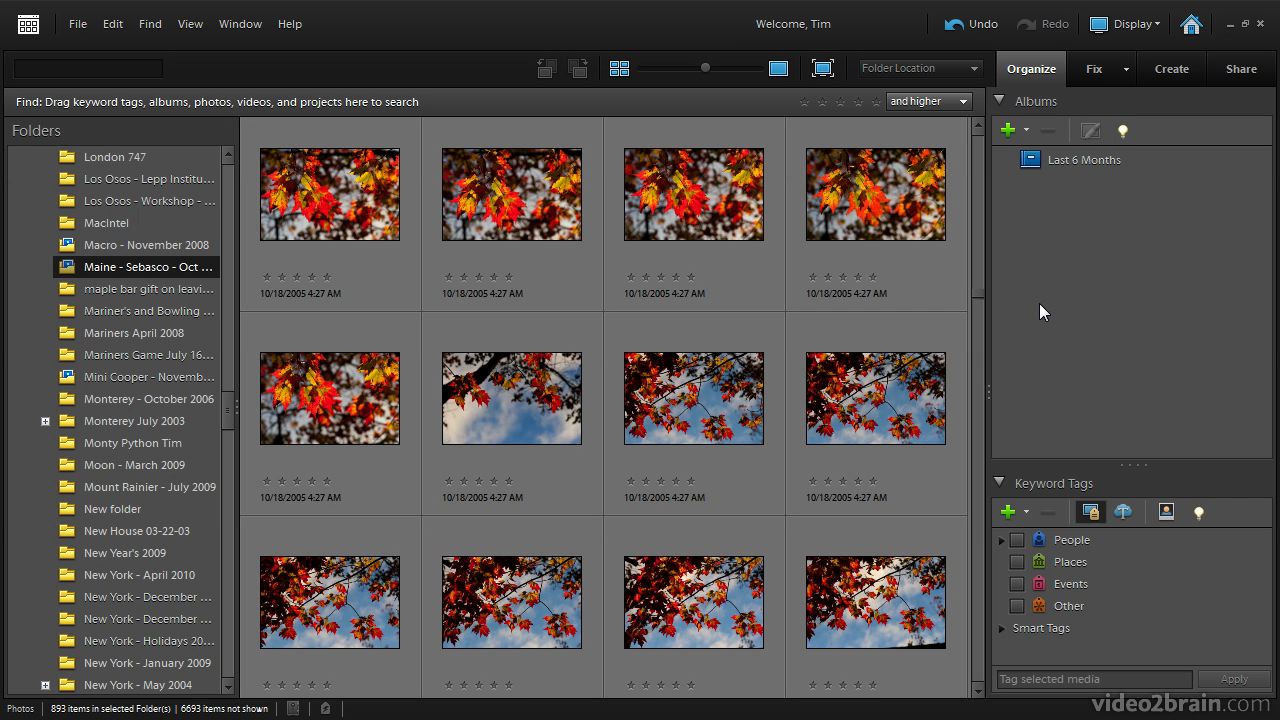Screen dimensions: 1280x720
Task: Adjust the thumbnail size slider
Action: point(705,68)
